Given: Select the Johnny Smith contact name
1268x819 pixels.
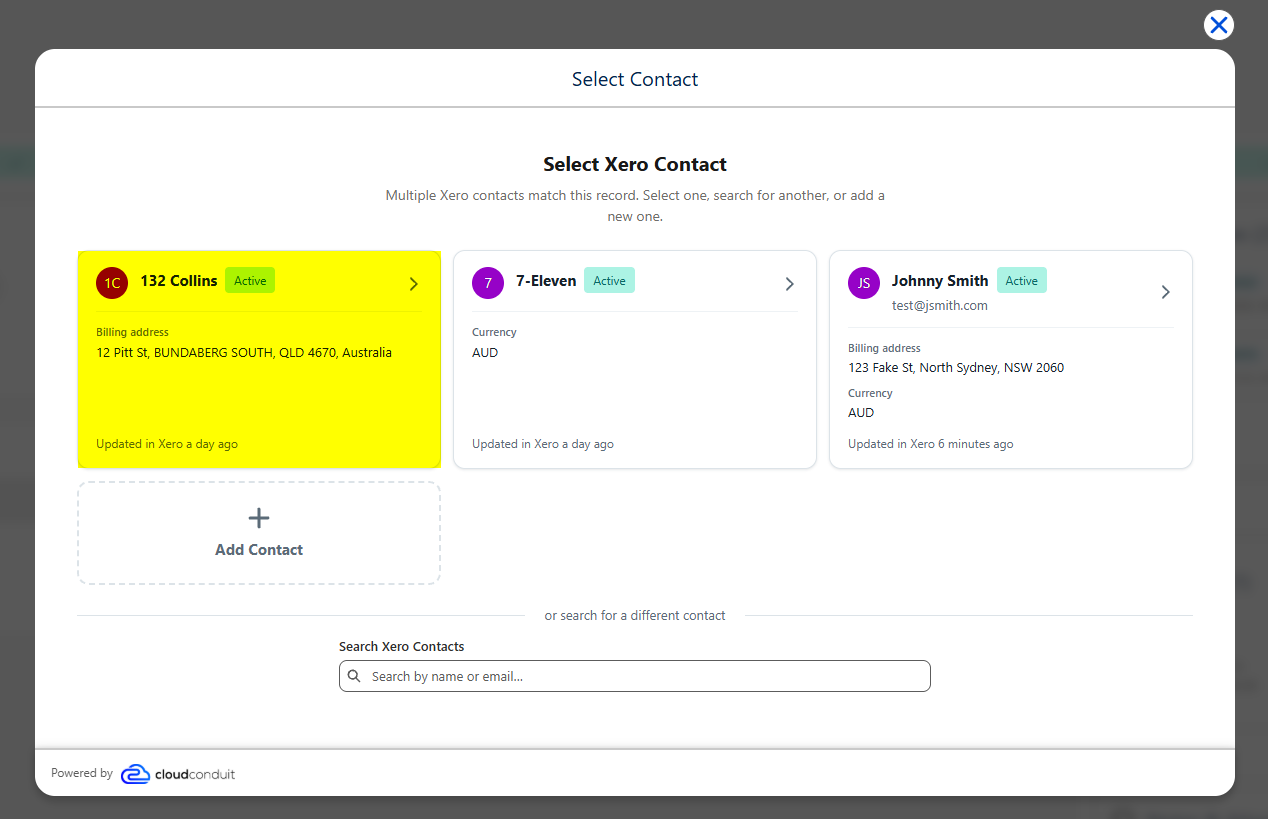Looking at the screenshot, I should (x=940, y=281).
